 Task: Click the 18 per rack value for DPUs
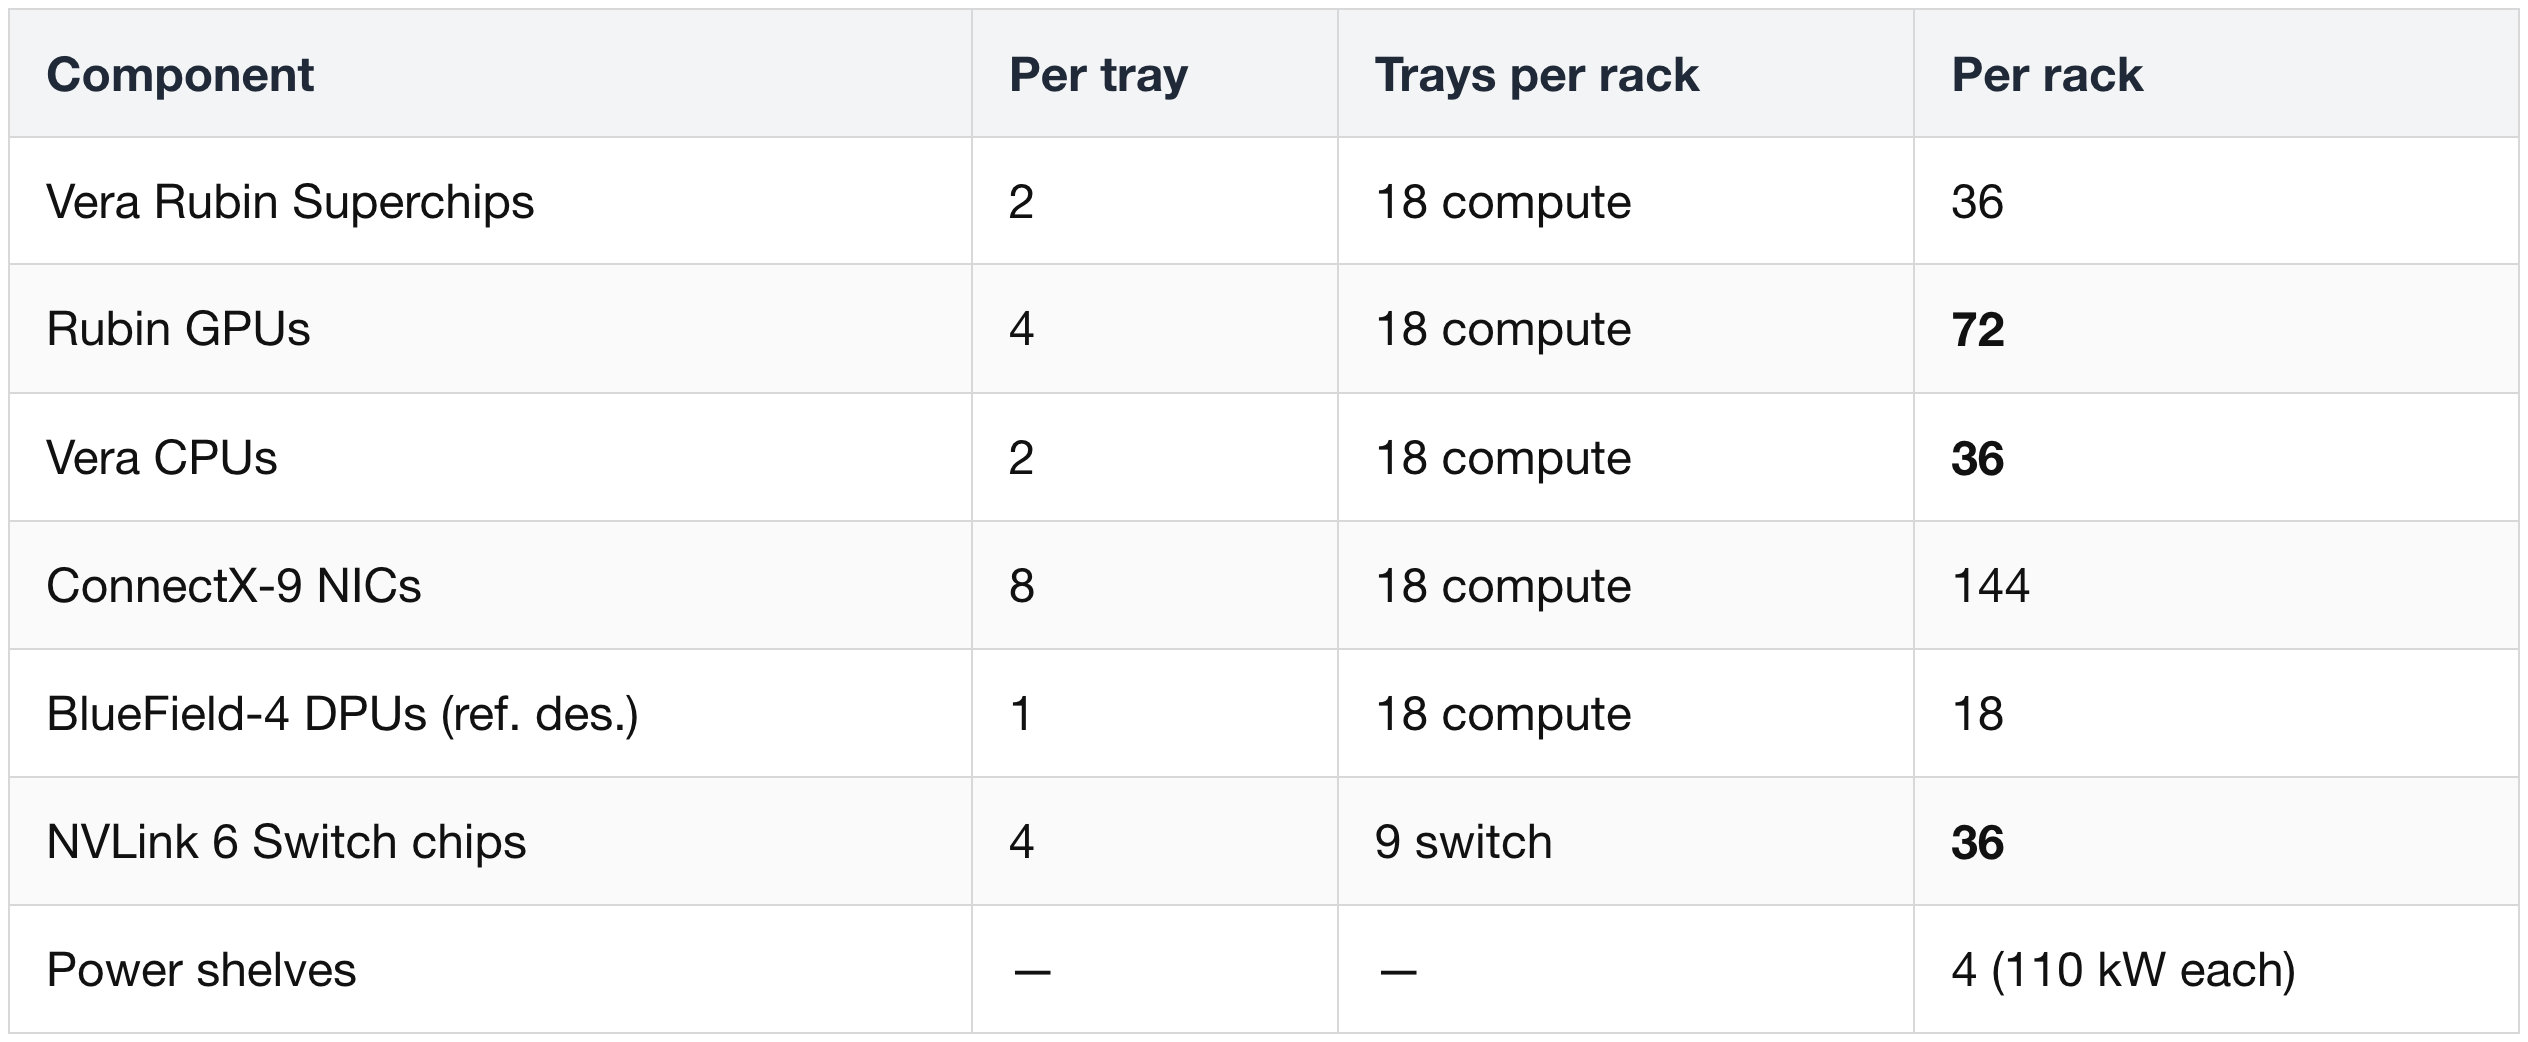pyautogui.click(x=1977, y=714)
